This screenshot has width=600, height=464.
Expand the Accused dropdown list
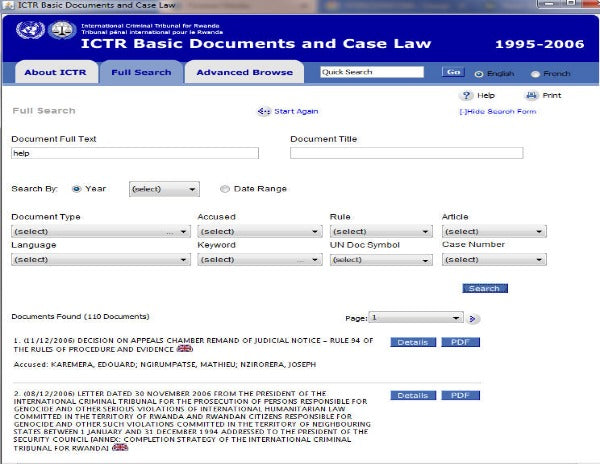tap(258, 231)
